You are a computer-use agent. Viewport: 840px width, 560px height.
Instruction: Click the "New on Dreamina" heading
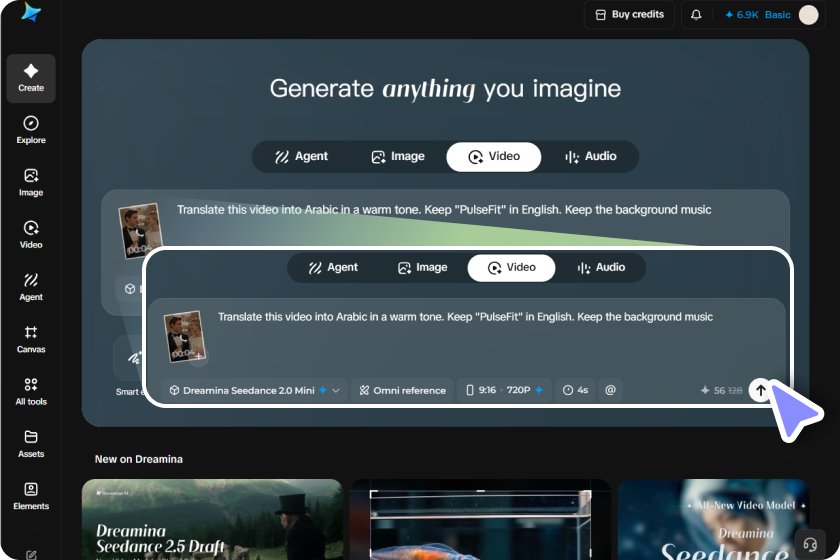(139, 459)
